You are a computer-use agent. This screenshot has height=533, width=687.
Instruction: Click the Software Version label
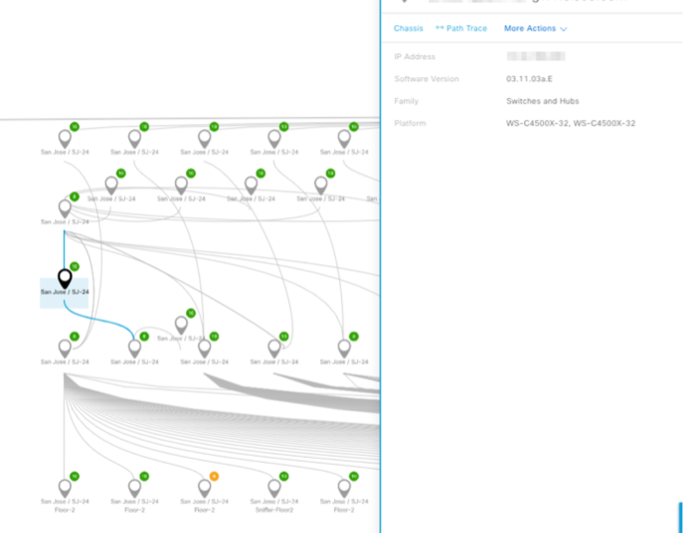[426, 79]
